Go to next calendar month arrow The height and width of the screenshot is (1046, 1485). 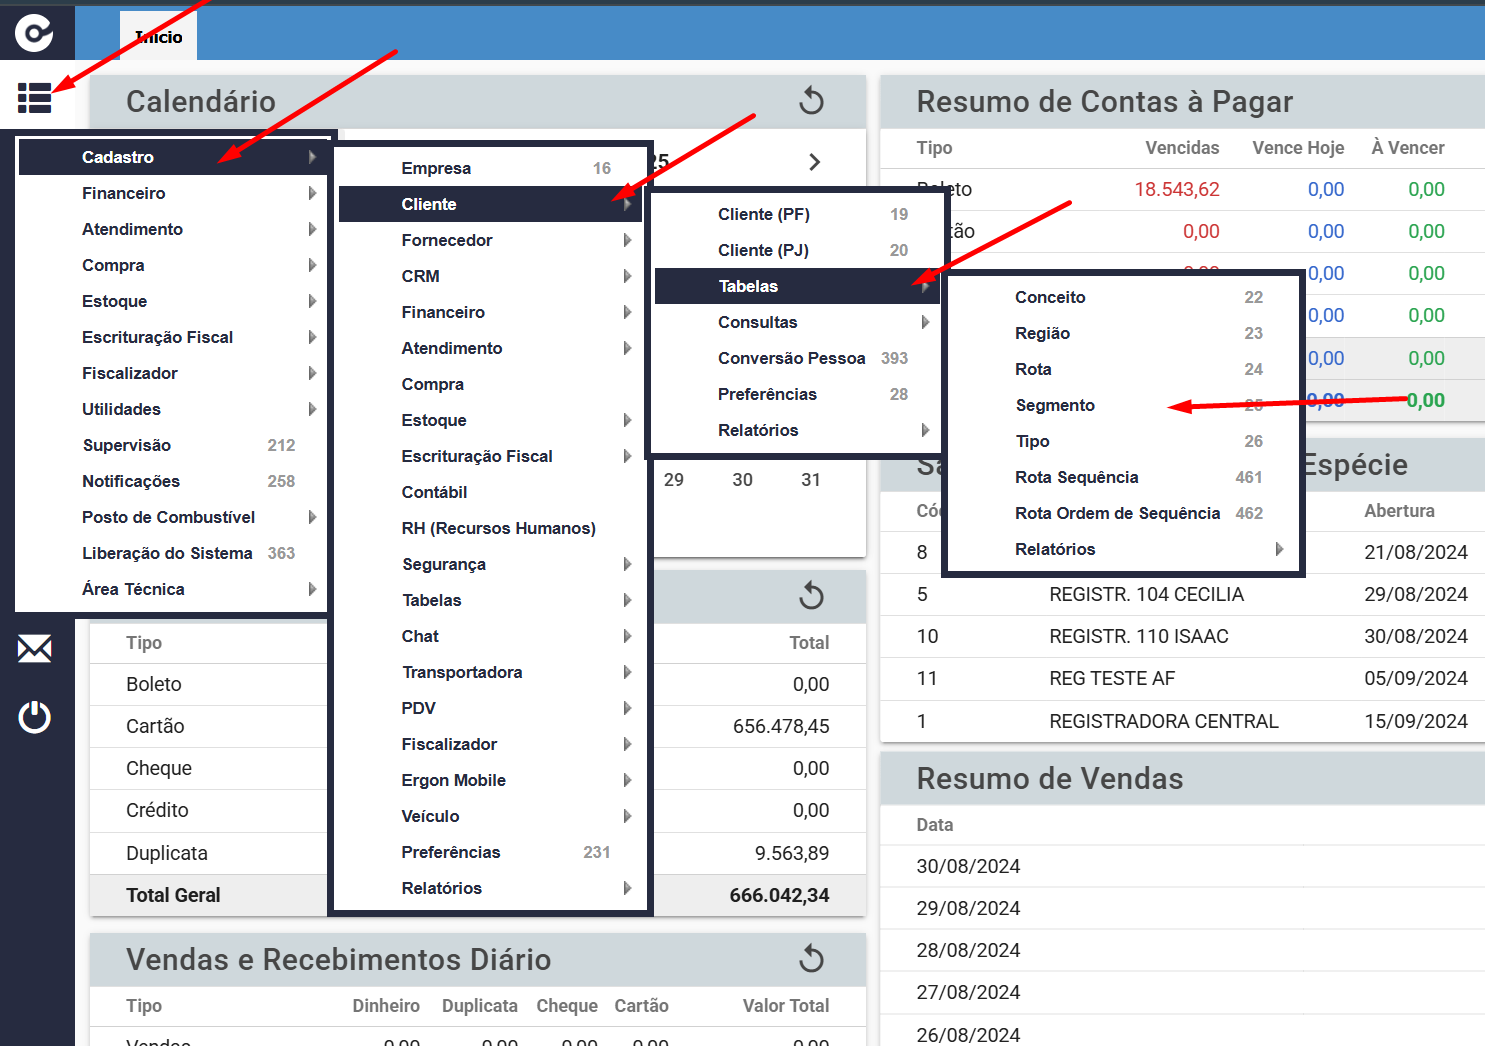click(x=814, y=162)
